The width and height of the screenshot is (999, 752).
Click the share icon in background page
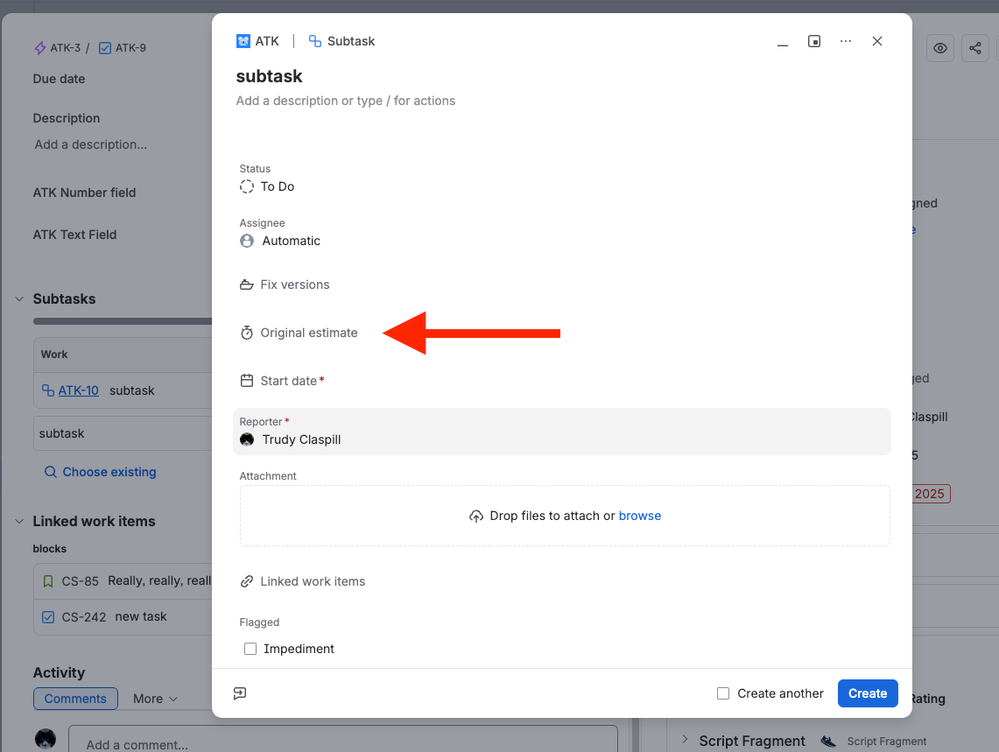coord(975,48)
